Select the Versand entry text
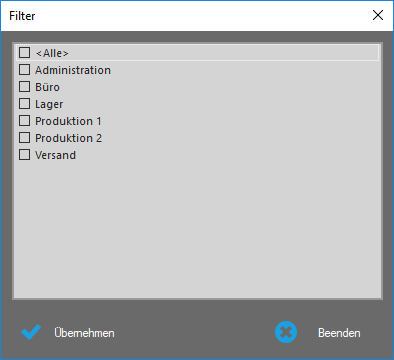394x360 pixels. click(x=56, y=155)
